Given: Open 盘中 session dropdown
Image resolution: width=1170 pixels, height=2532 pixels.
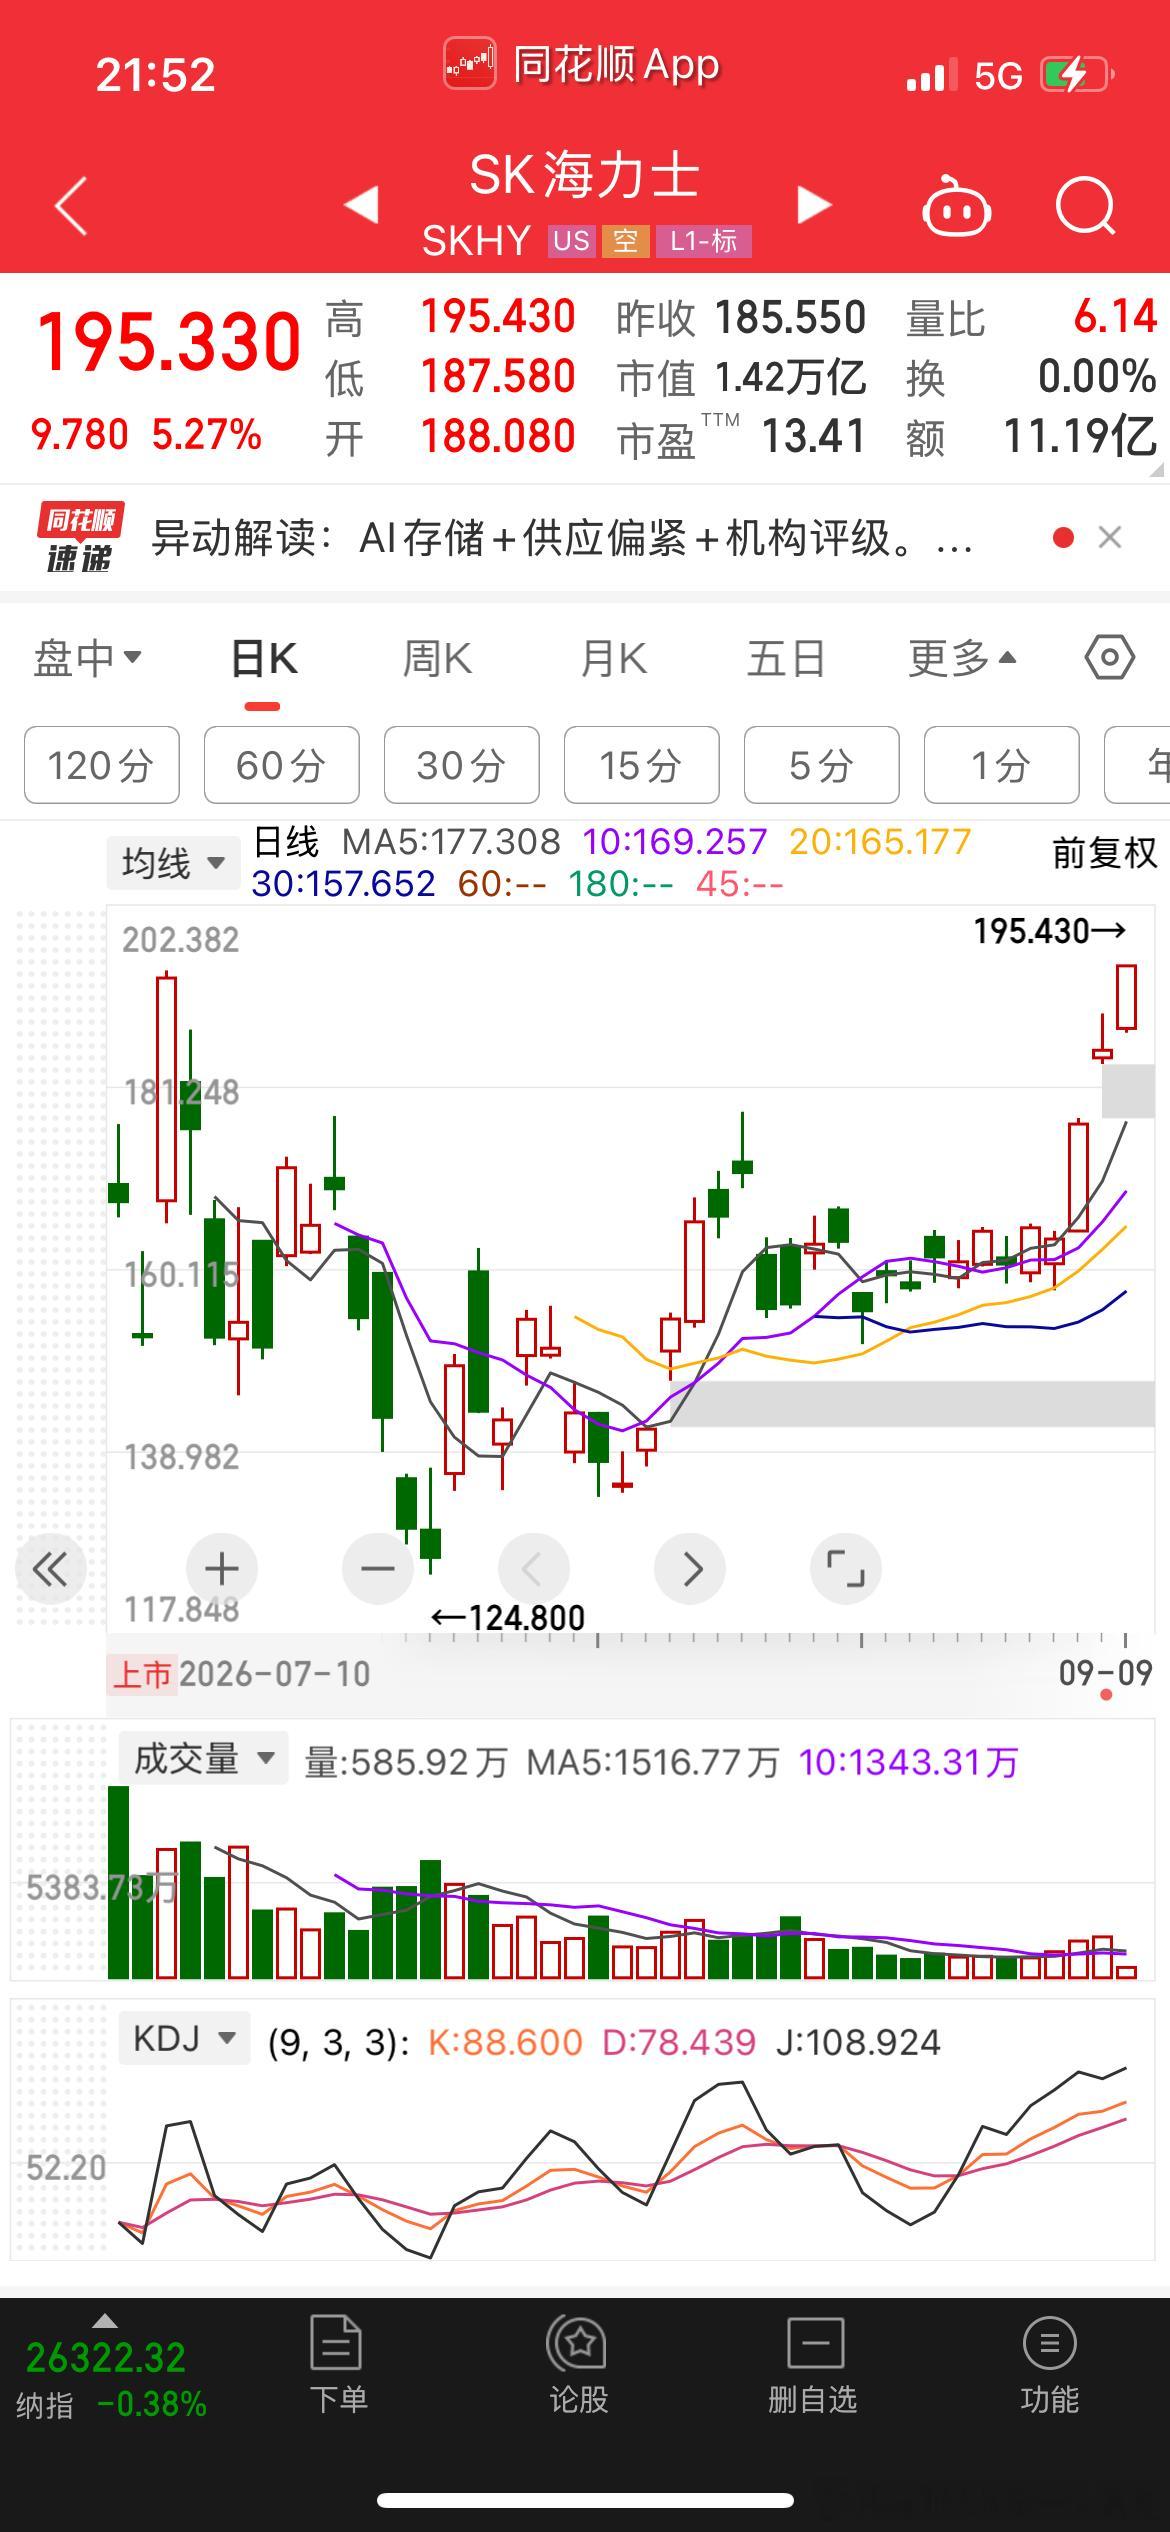Looking at the screenshot, I should [x=87, y=658].
